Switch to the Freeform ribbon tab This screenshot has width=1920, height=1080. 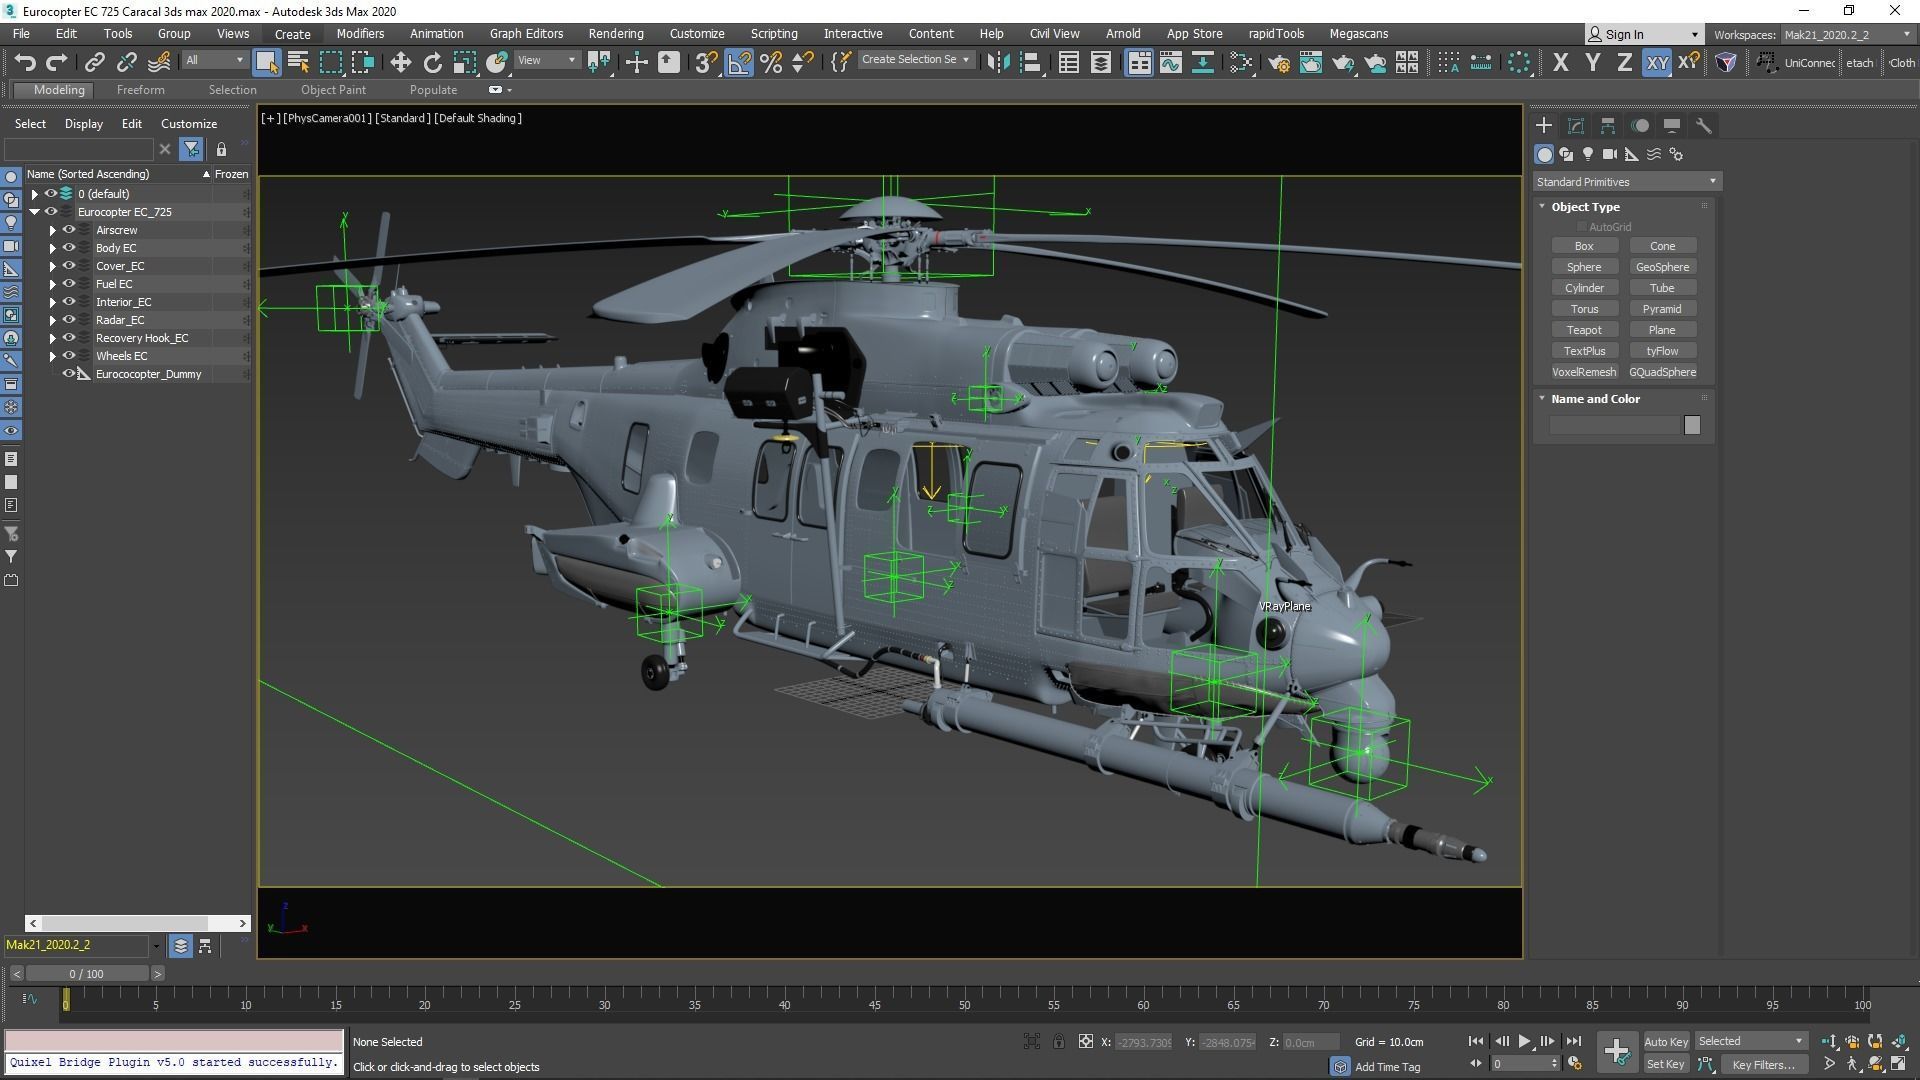140,90
